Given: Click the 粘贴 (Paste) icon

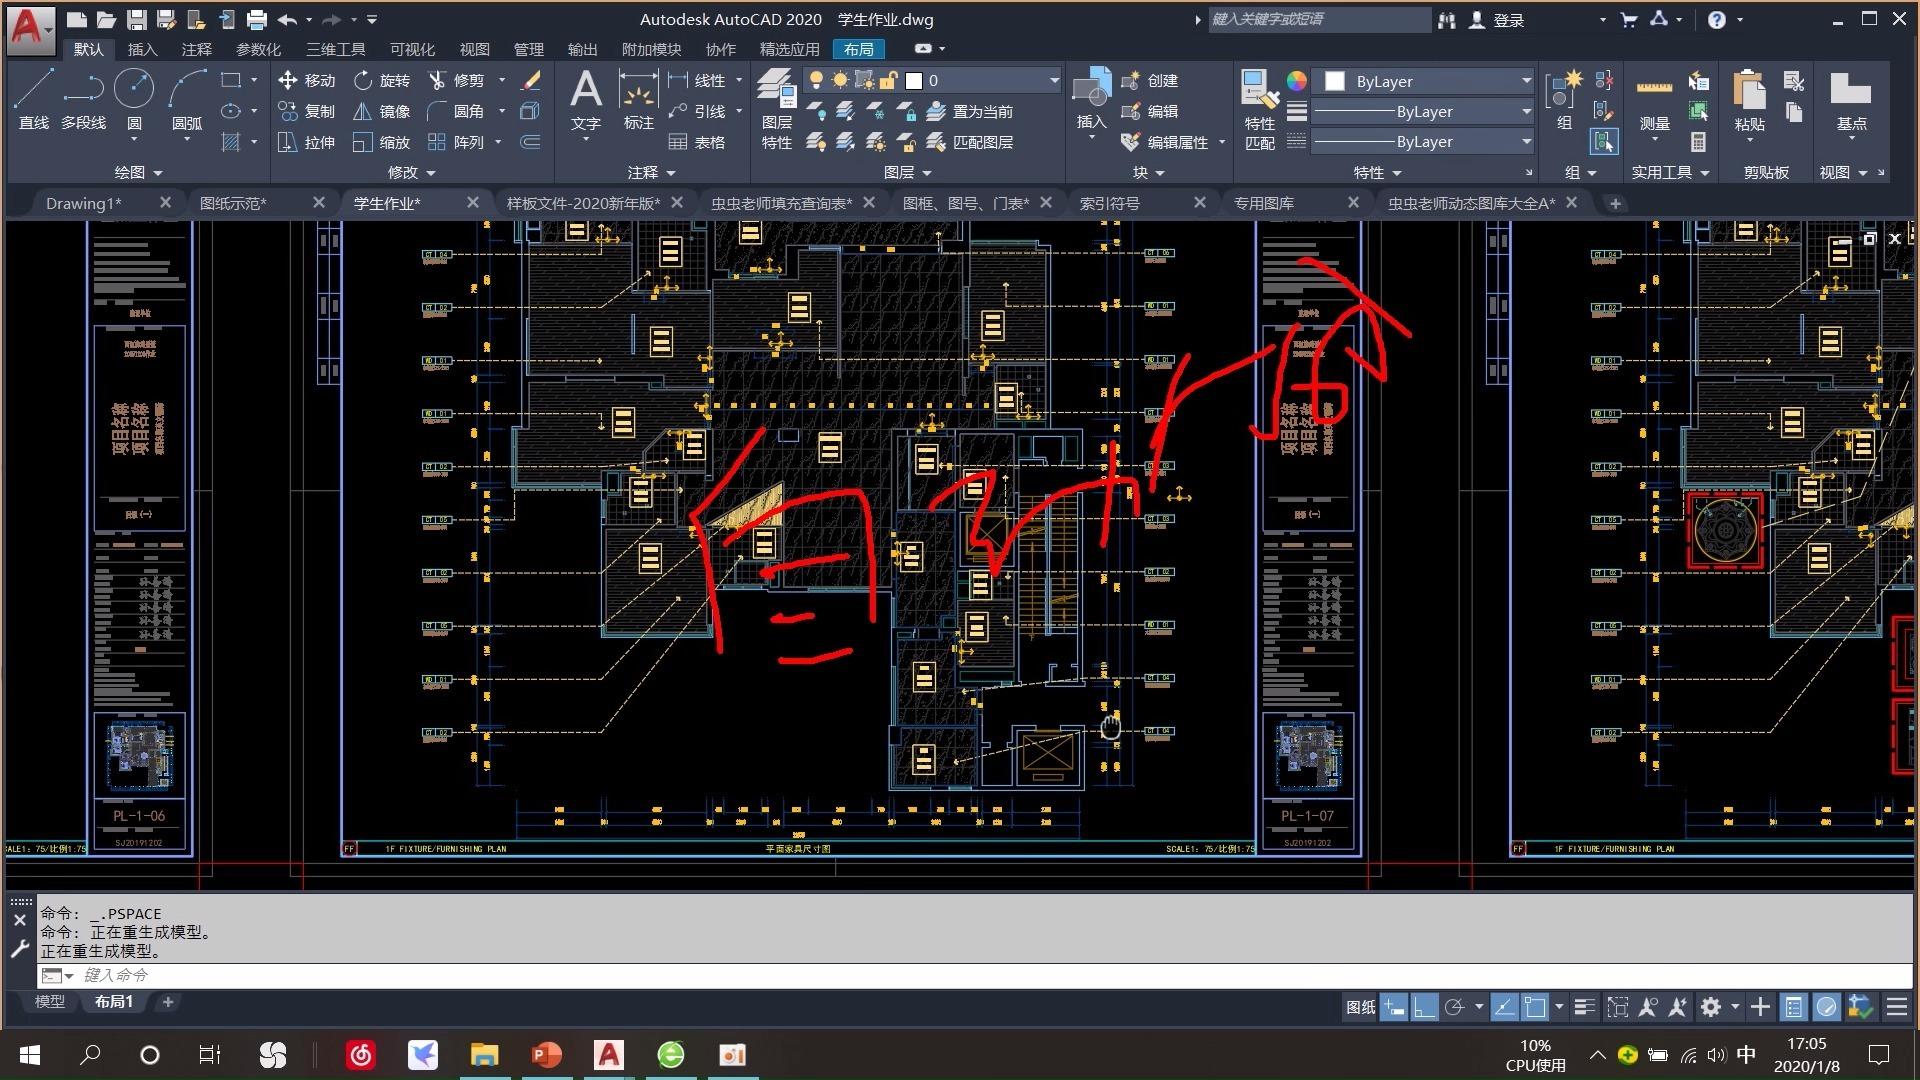Looking at the screenshot, I should click(x=1749, y=100).
